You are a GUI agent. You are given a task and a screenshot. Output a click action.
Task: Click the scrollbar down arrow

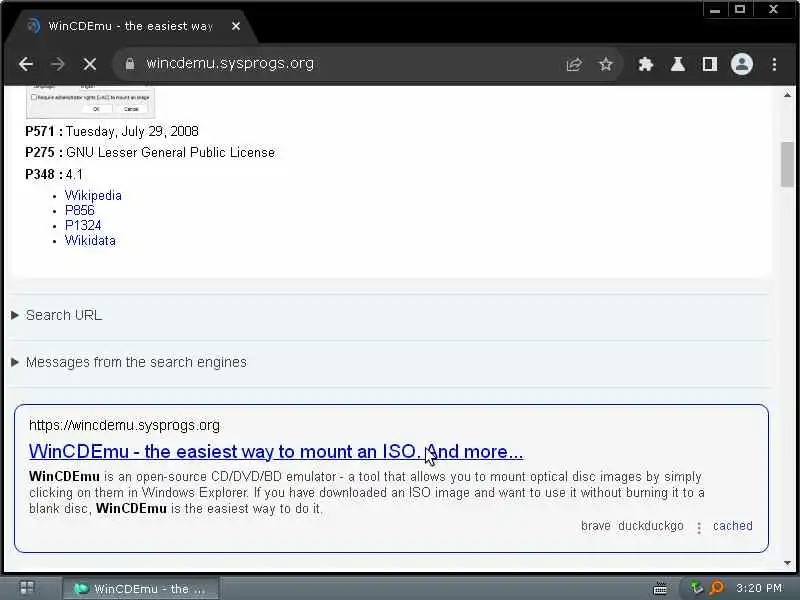pyautogui.click(x=787, y=563)
